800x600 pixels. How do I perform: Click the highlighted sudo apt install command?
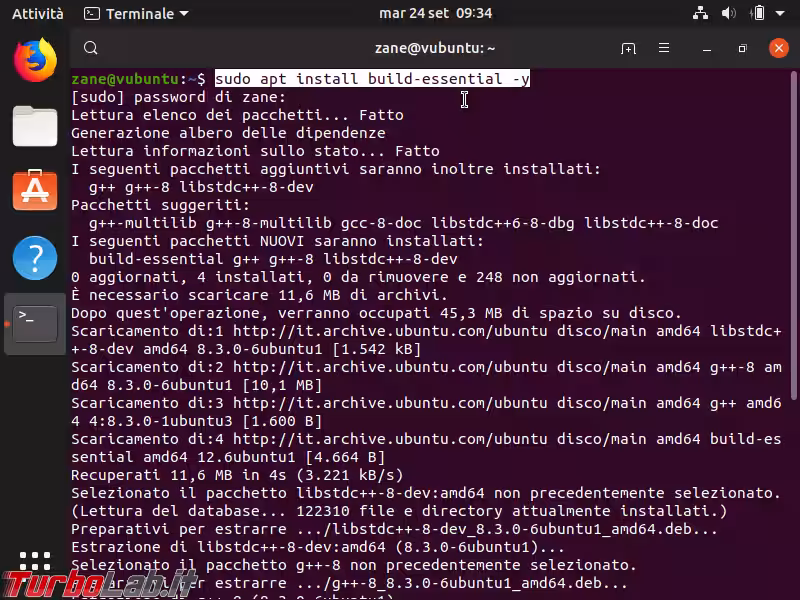click(x=372, y=79)
